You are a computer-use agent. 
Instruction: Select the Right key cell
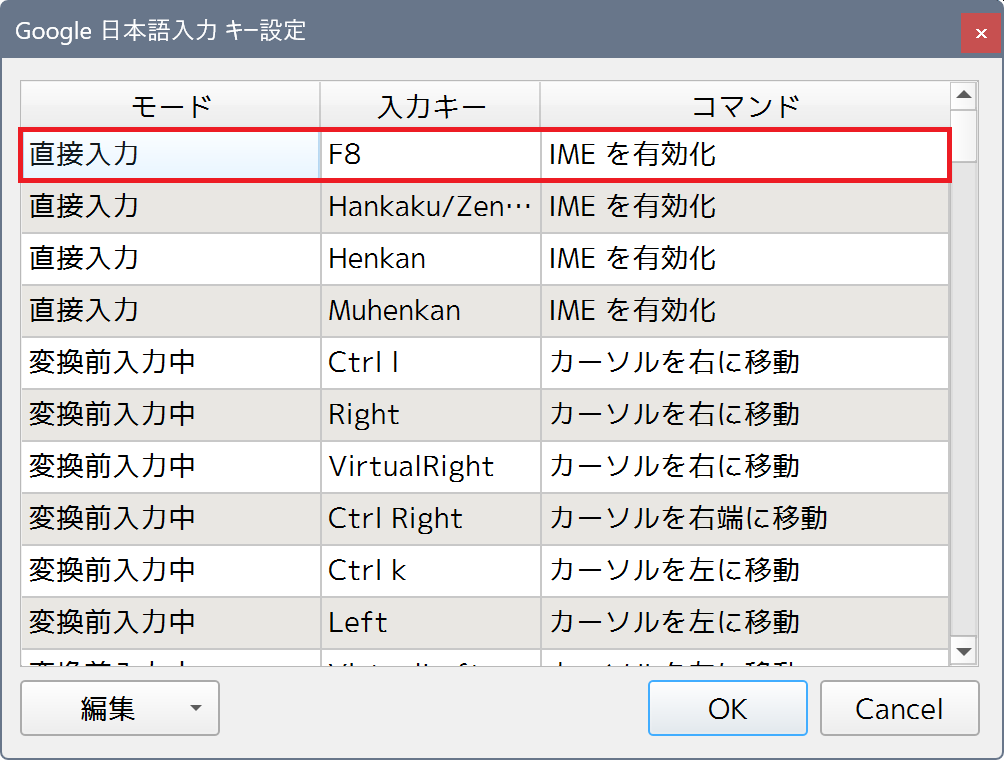click(431, 415)
